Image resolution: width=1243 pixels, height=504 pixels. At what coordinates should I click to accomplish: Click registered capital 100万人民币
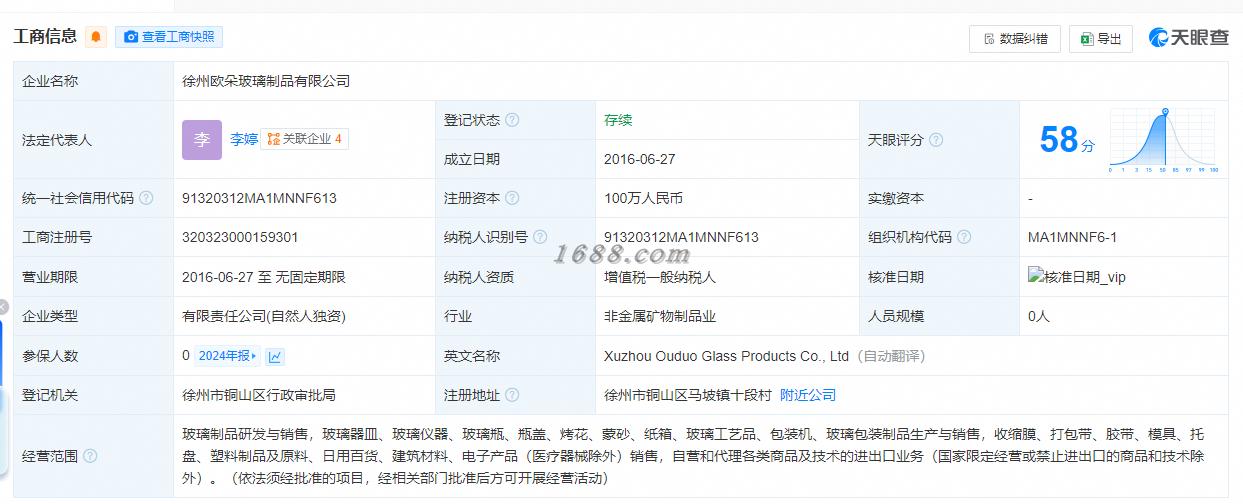pyautogui.click(x=644, y=198)
